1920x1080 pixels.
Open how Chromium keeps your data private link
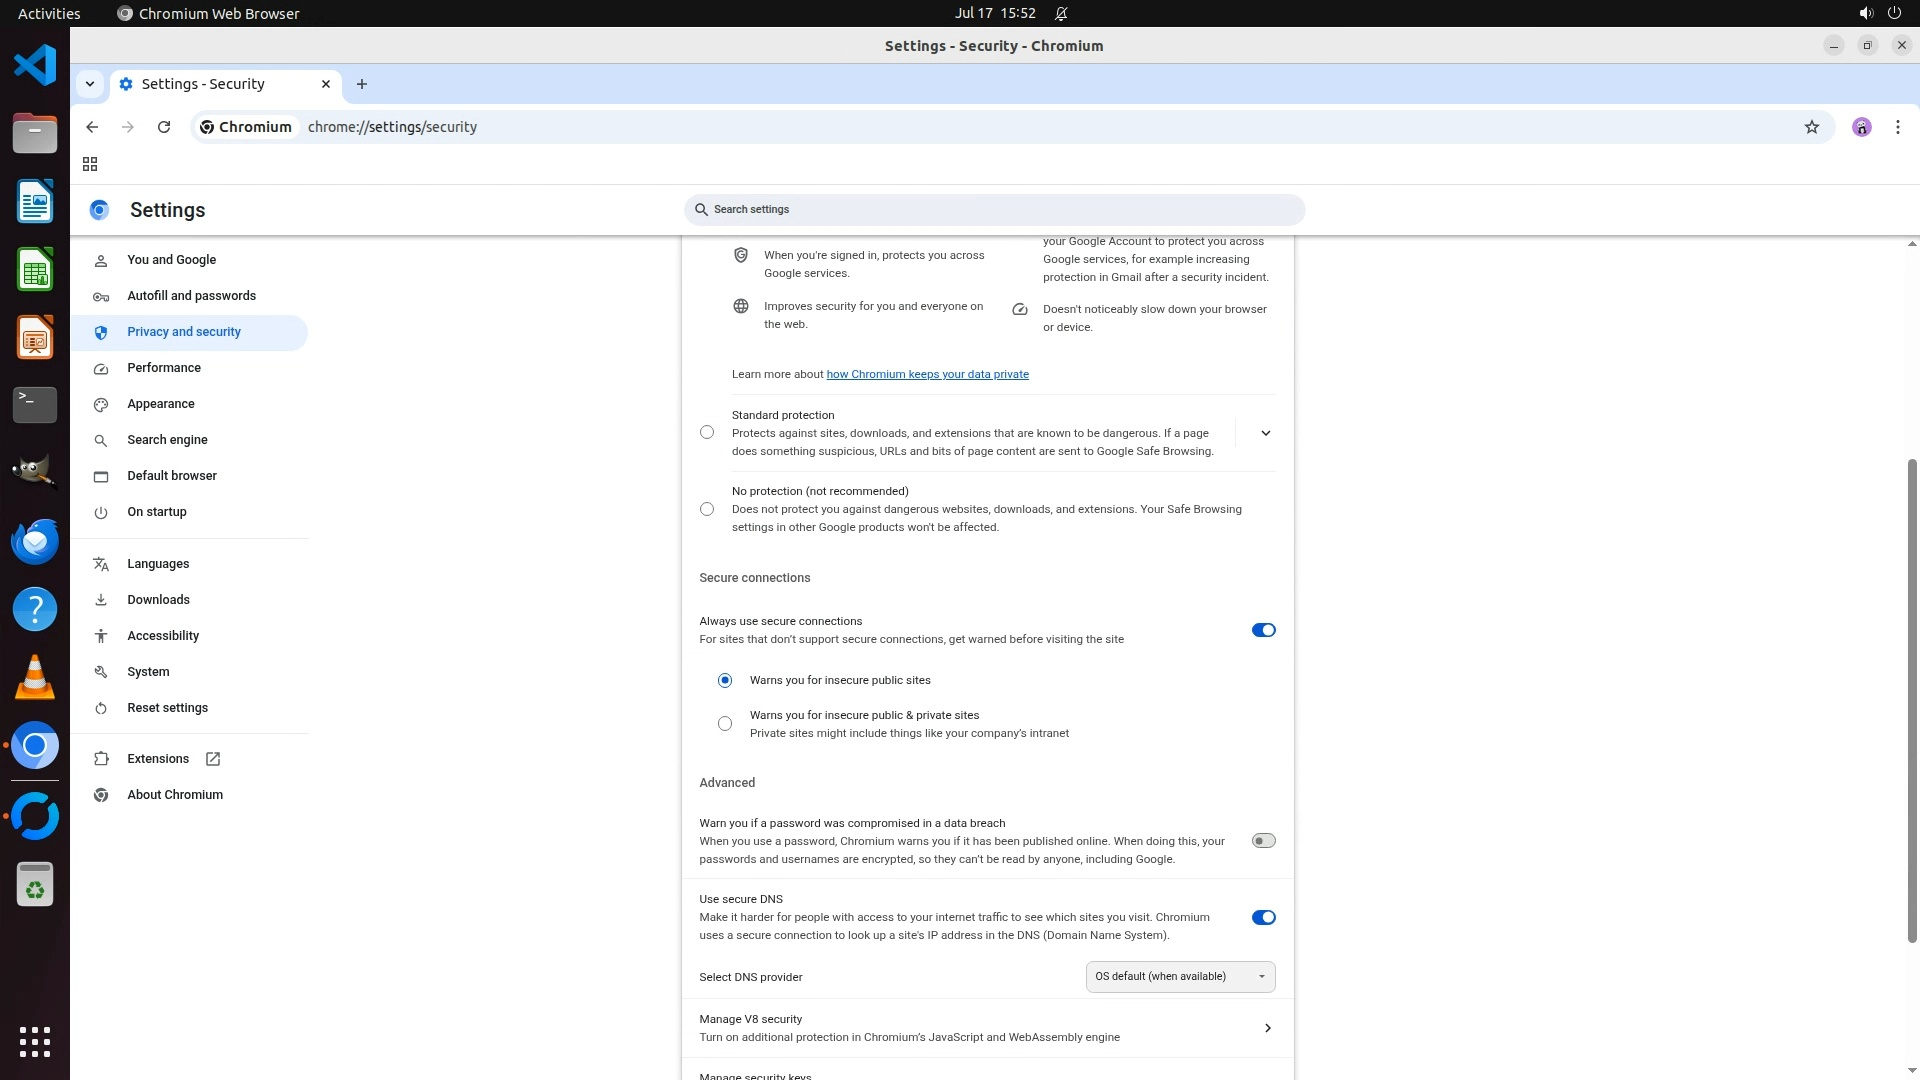tap(927, 374)
